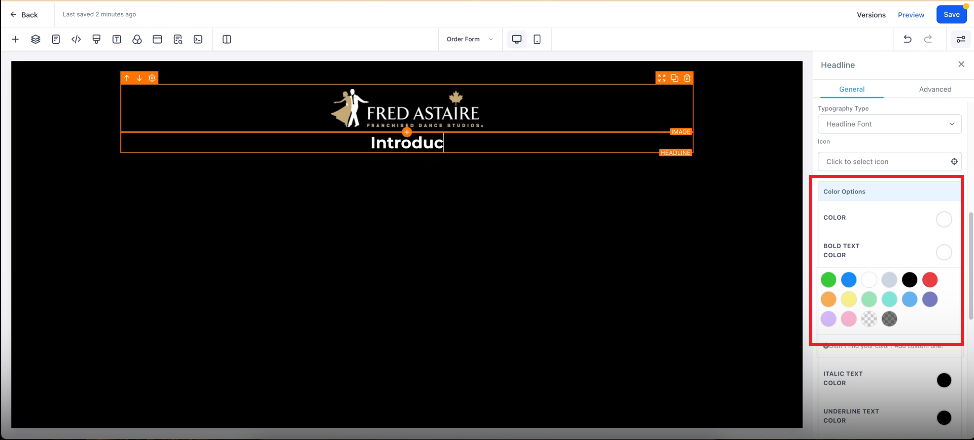Close the Headline panel with X
The height and width of the screenshot is (440, 974).
click(961, 64)
